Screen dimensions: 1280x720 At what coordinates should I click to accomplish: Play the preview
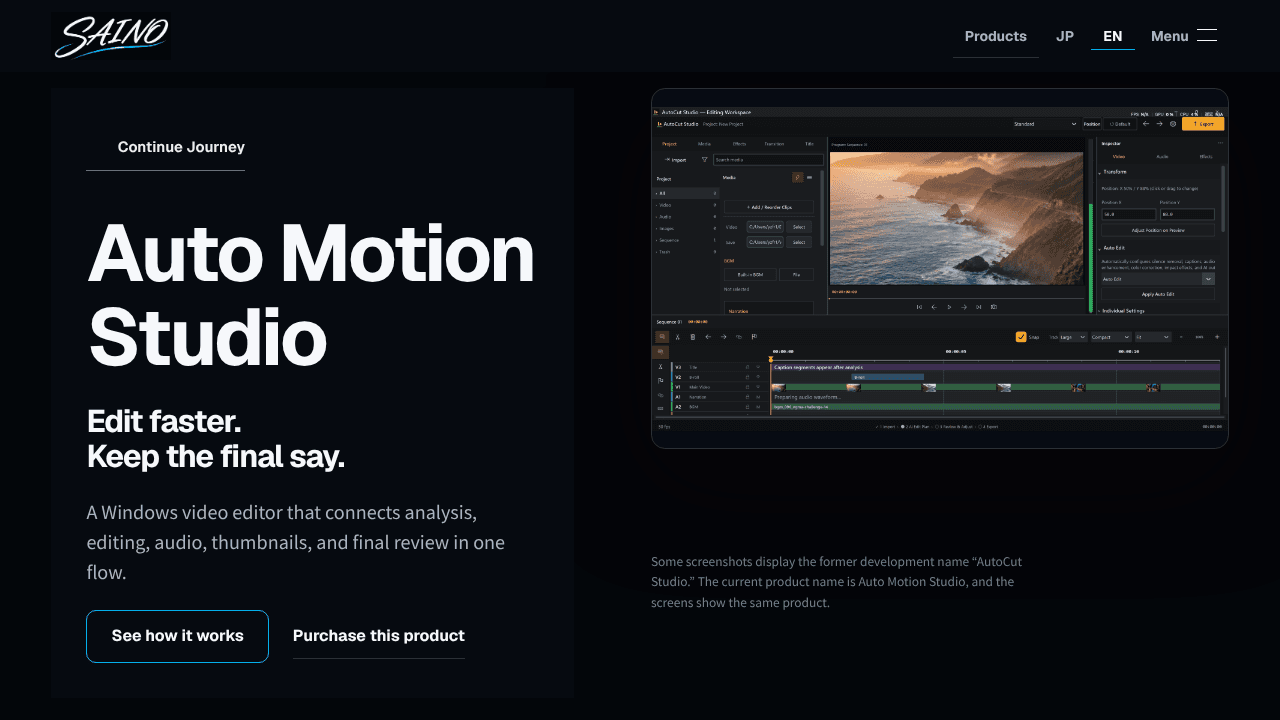point(949,307)
